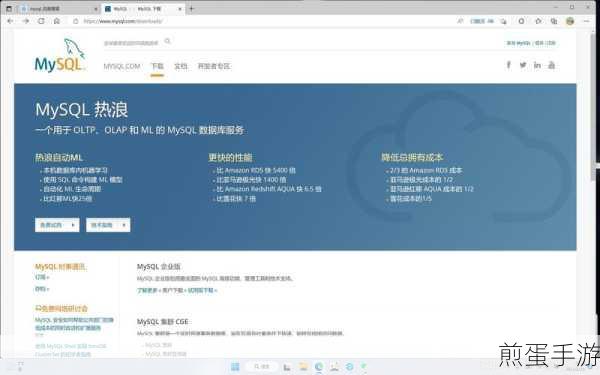Click the 存档 link under MySQL newsletter
The image size is (600, 375).
[42, 289]
